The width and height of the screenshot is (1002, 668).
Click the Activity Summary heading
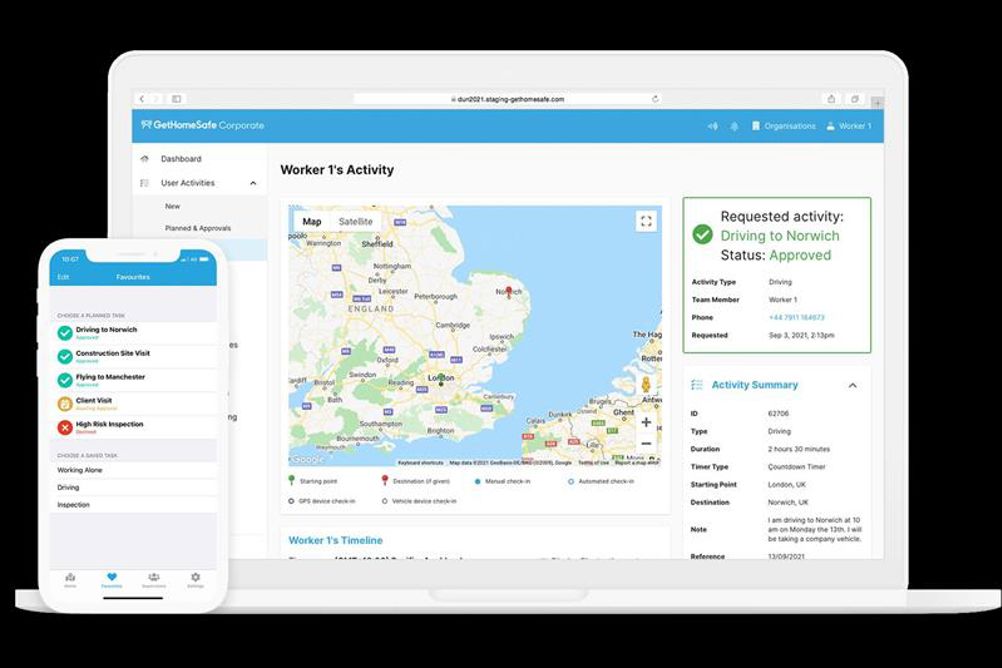(755, 385)
